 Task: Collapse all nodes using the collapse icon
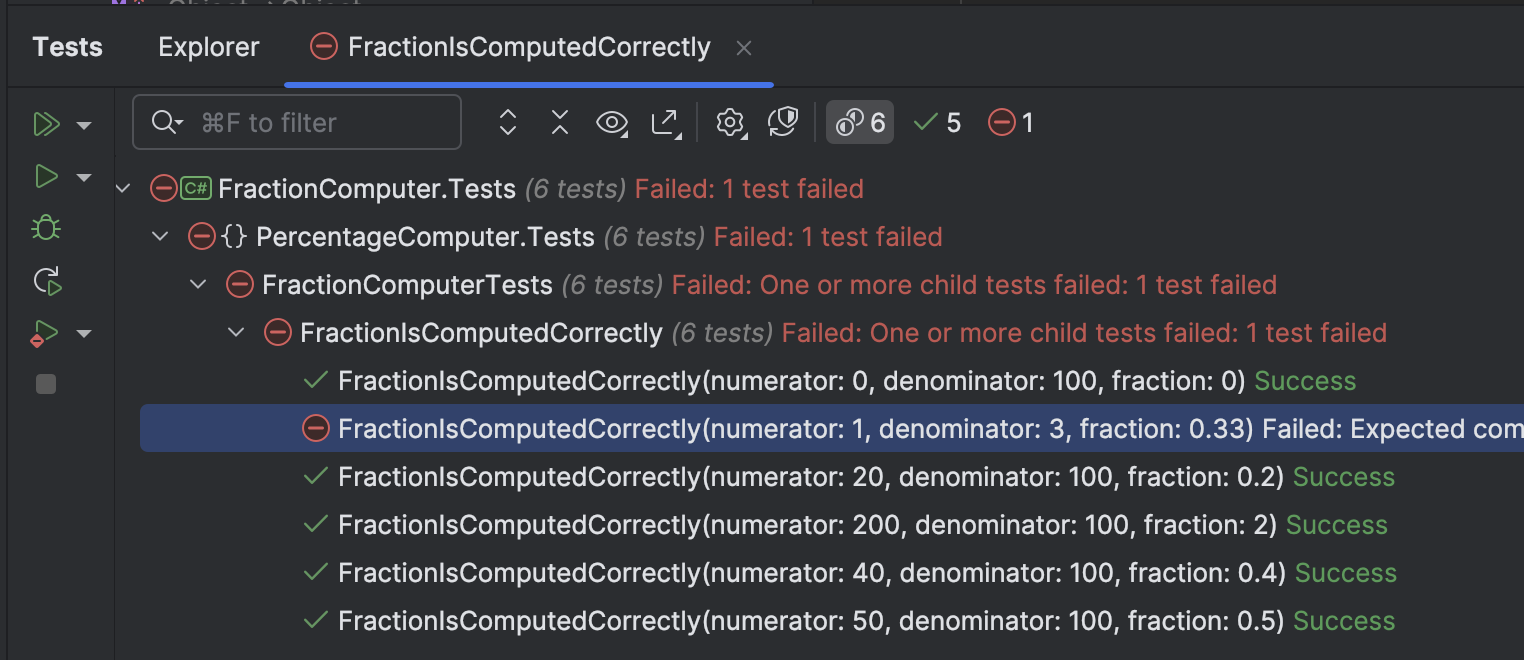[559, 122]
